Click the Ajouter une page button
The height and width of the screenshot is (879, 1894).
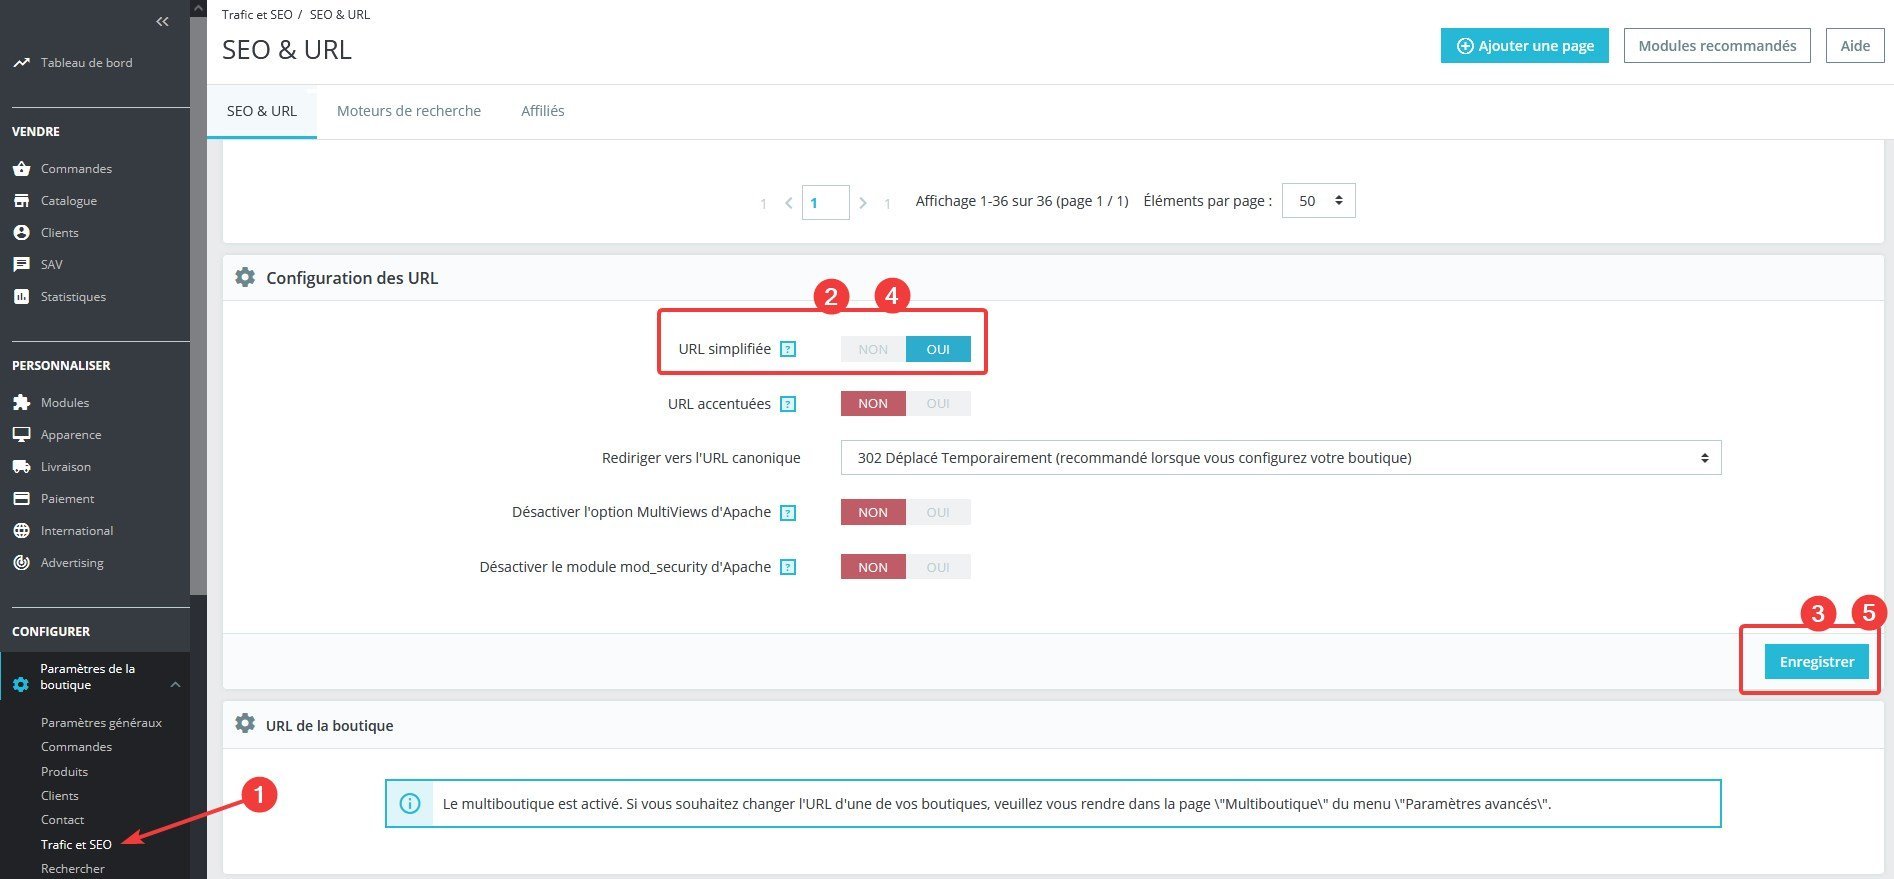[1525, 46]
